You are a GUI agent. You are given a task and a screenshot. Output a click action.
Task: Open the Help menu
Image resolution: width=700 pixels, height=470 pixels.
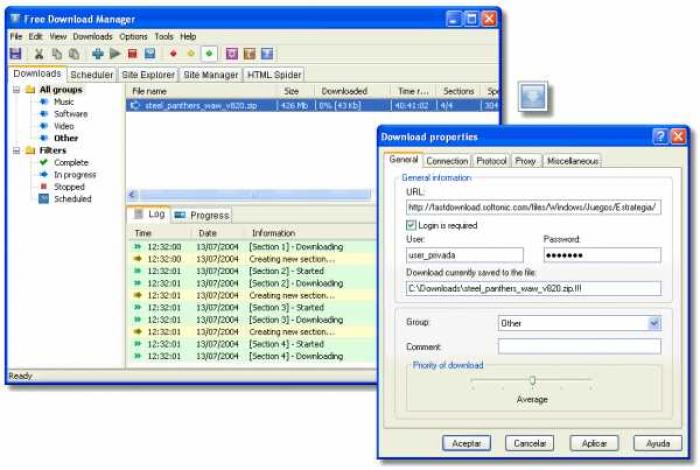pos(188,37)
